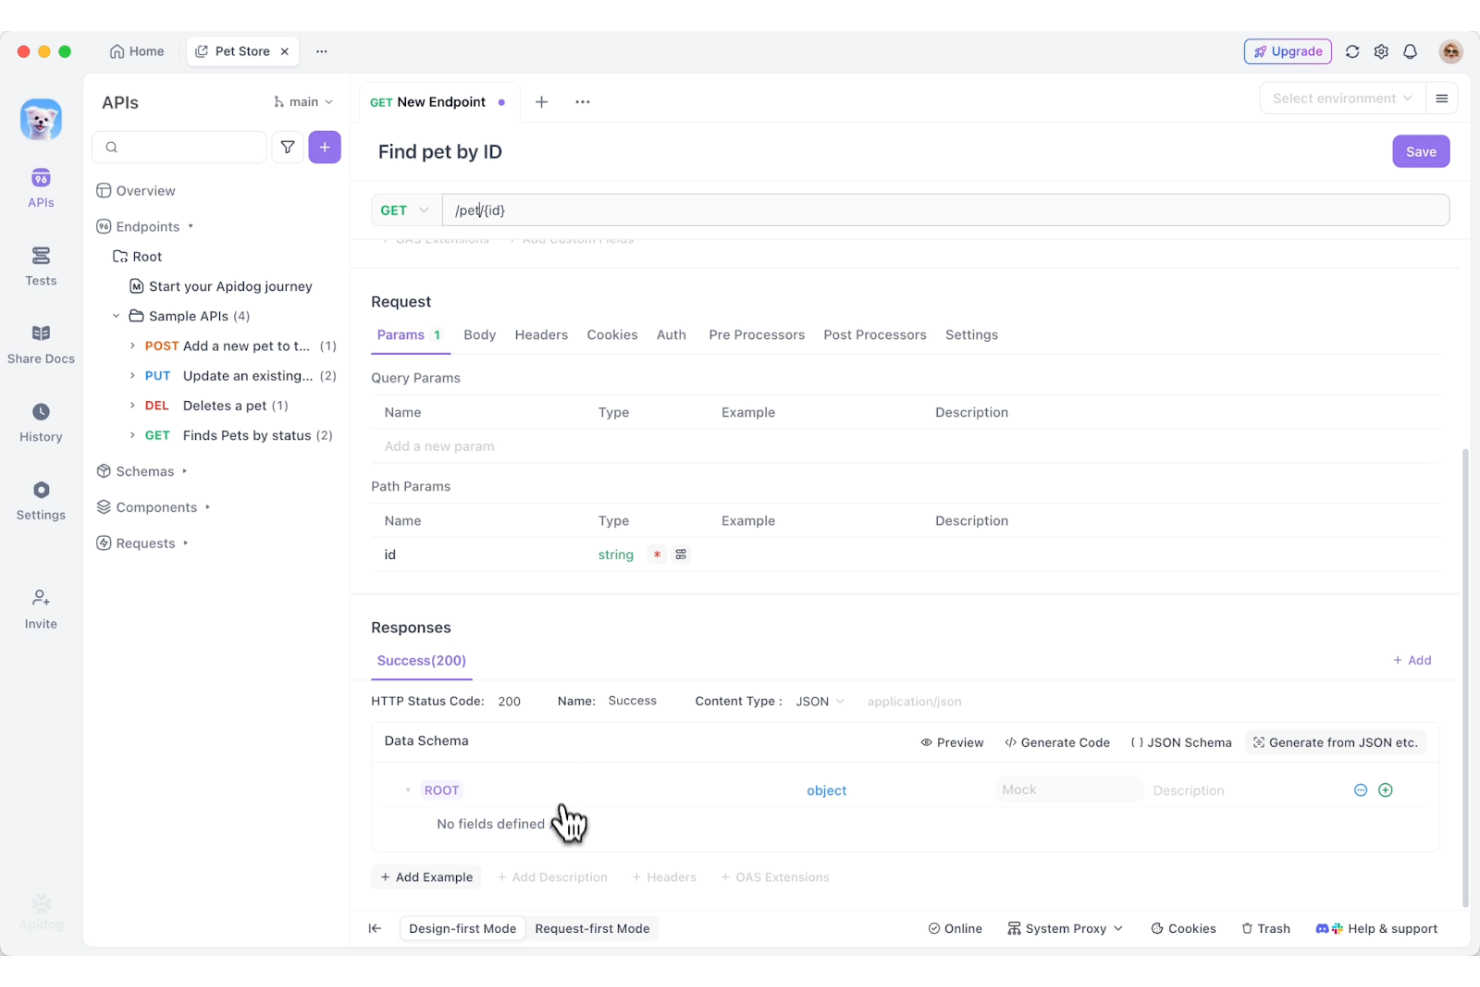Click the Invite members icon

click(41, 597)
